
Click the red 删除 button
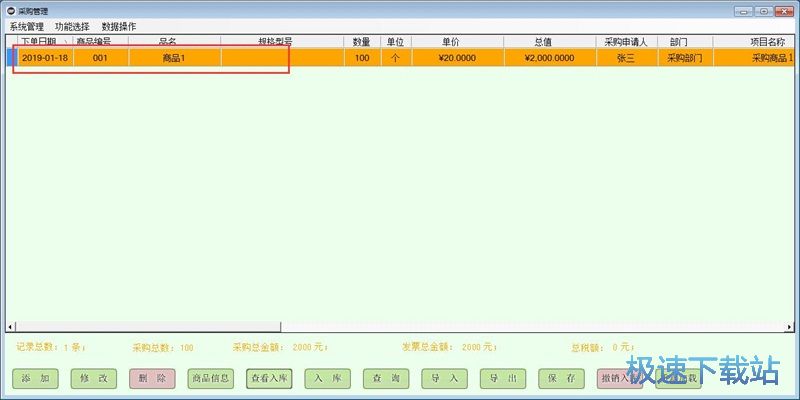pos(152,379)
